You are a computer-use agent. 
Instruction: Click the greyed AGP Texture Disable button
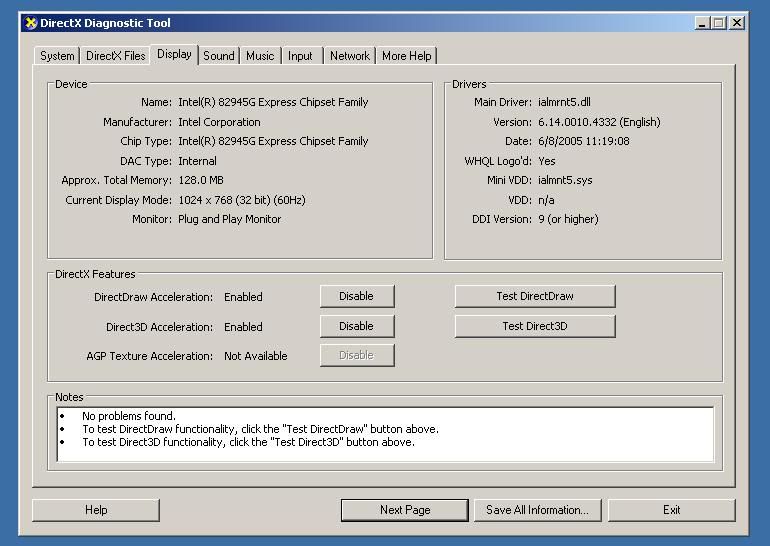(x=357, y=355)
